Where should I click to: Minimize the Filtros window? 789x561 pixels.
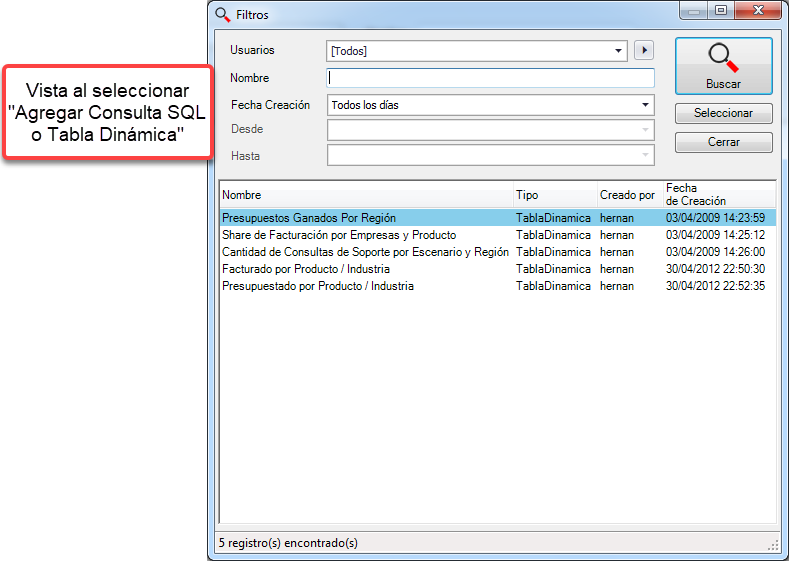click(694, 11)
